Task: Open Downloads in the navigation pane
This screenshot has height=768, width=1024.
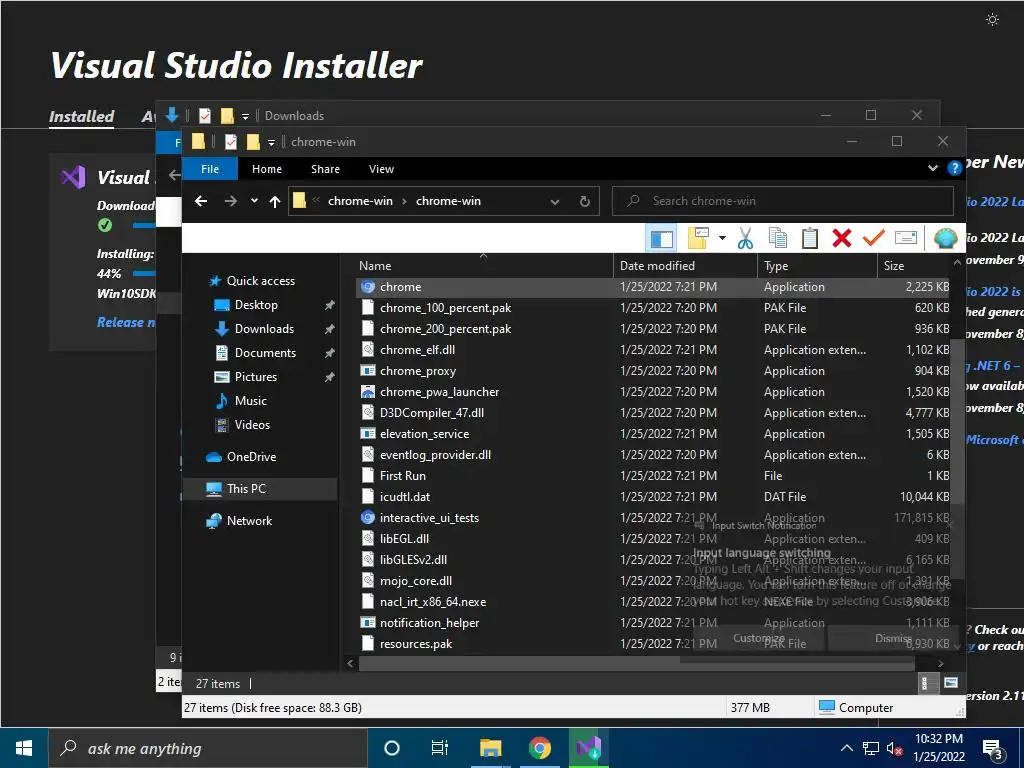Action: click(x=264, y=328)
